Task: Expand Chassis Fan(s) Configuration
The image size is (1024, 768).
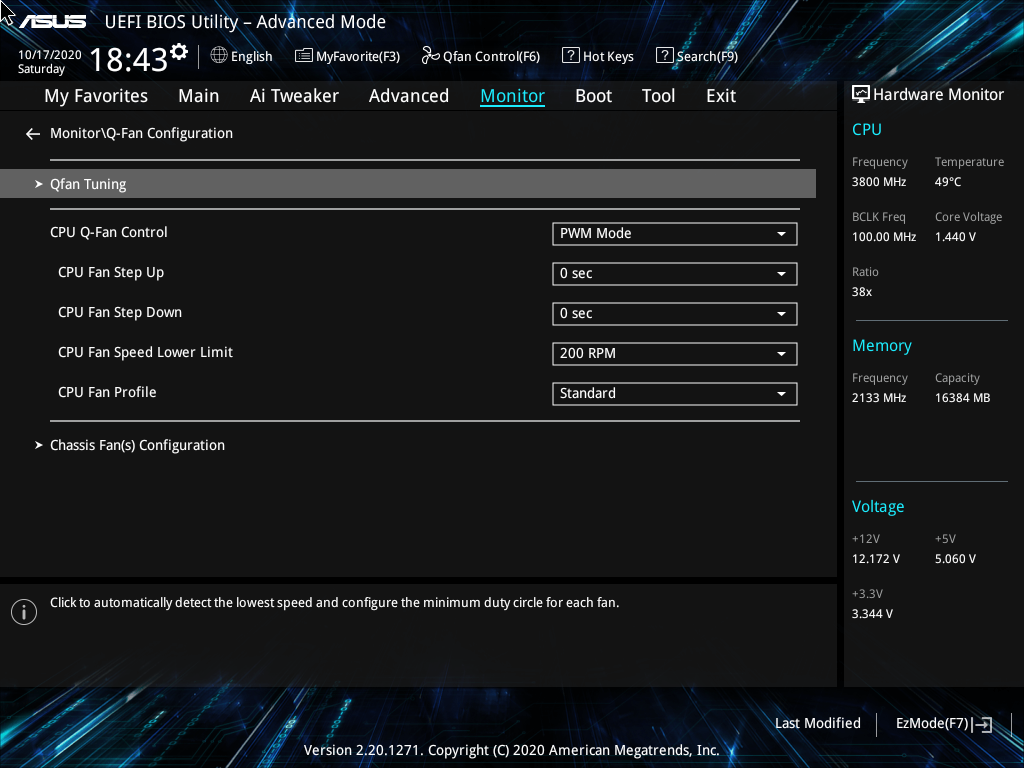Action: 137,445
